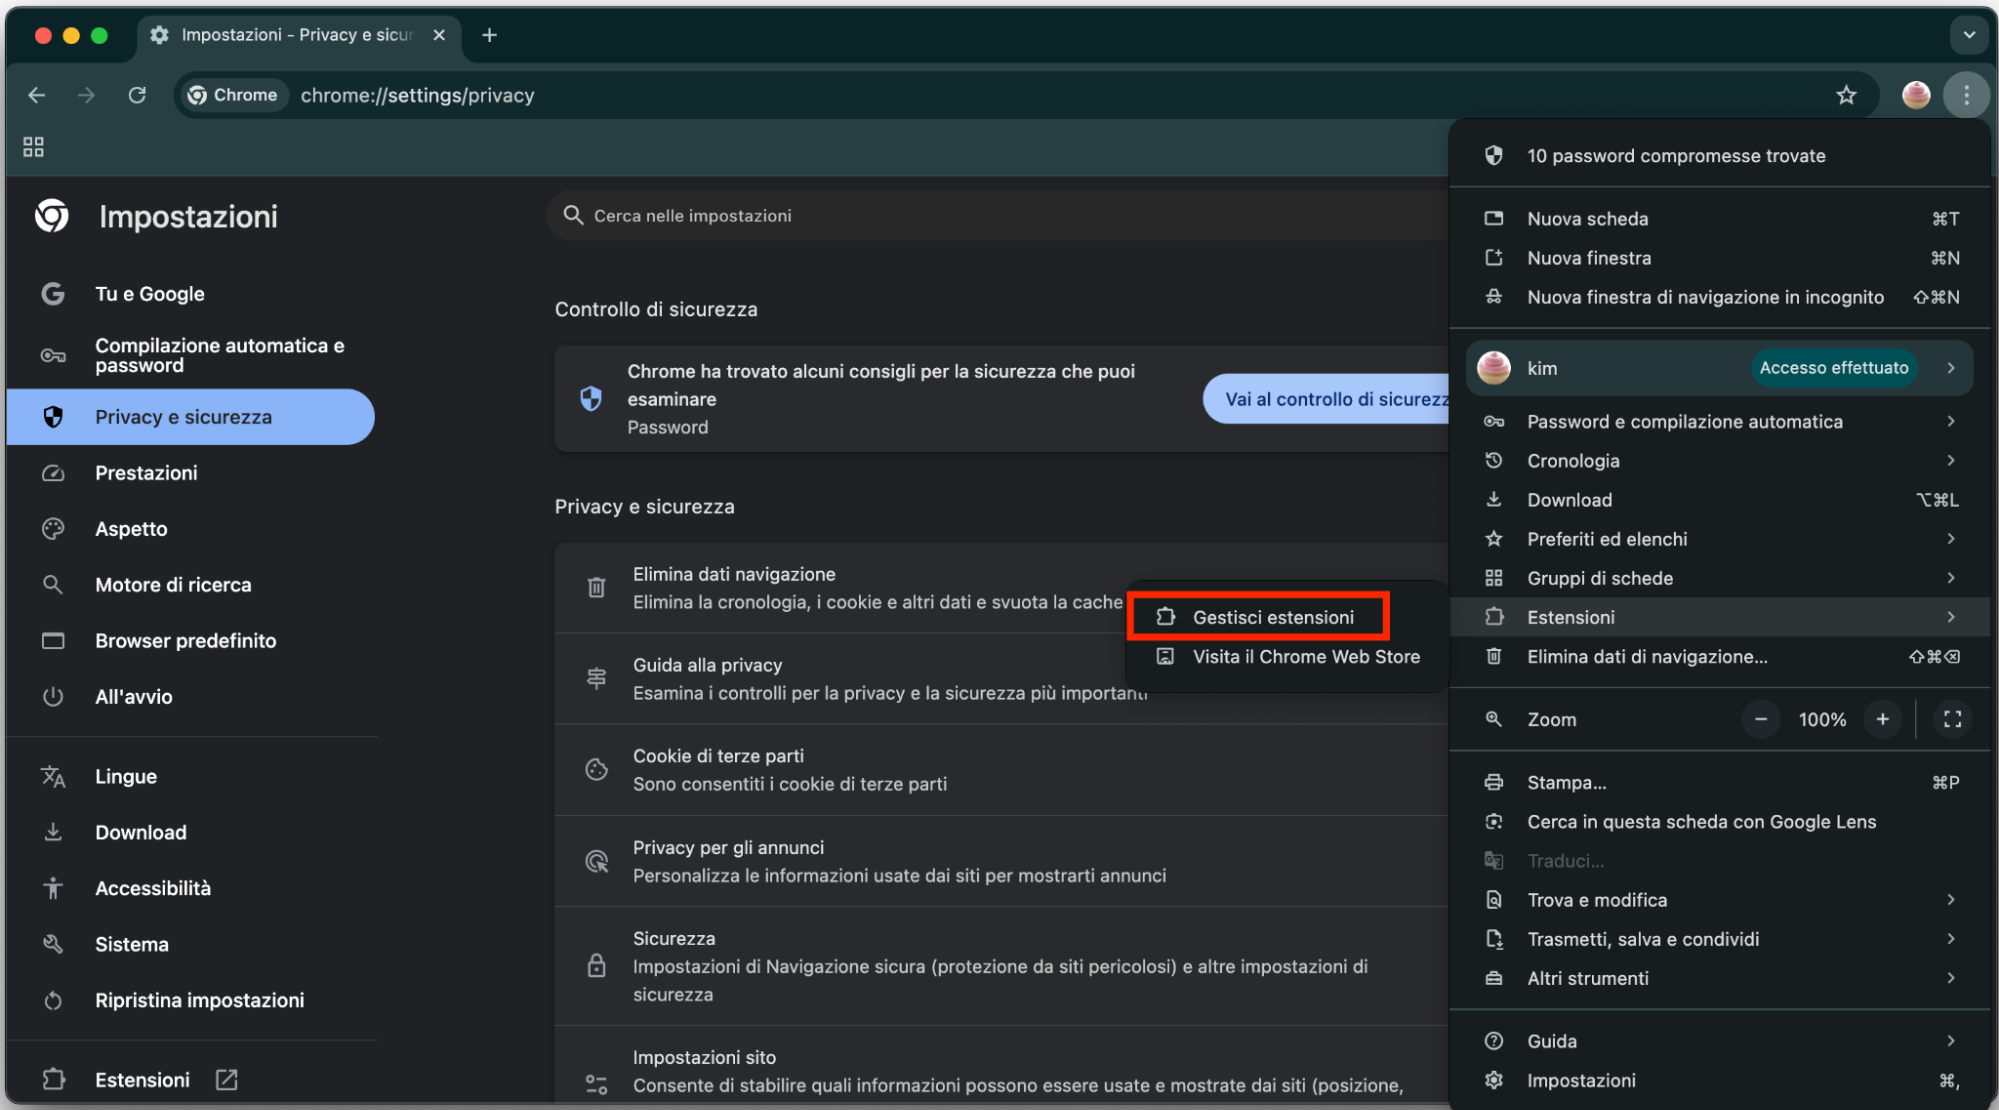Expand Estensioni submenu in Chrome menu
The width and height of the screenshot is (1999, 1110).
[x=1719, y=617]
